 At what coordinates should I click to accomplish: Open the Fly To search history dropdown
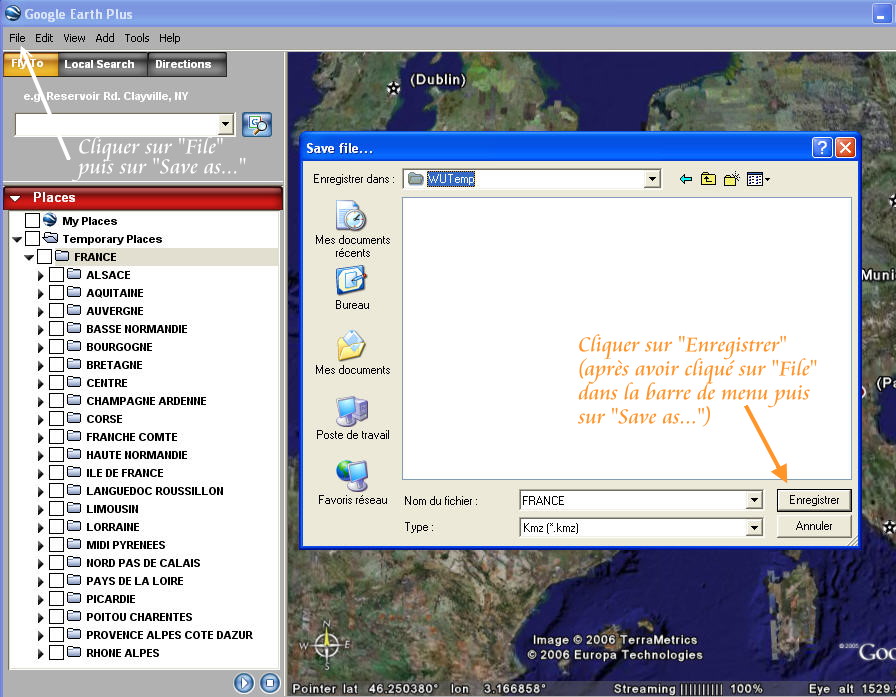pos(226,124)
